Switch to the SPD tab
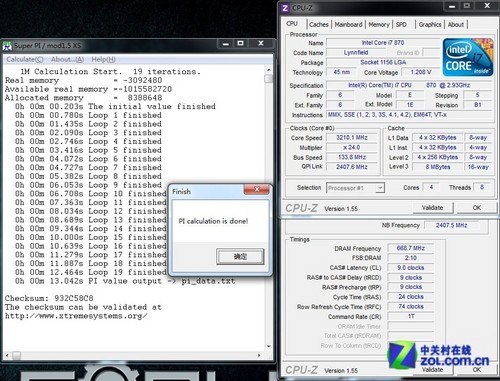This screenshot has width=500, height=381. click(x=401, y=24)
